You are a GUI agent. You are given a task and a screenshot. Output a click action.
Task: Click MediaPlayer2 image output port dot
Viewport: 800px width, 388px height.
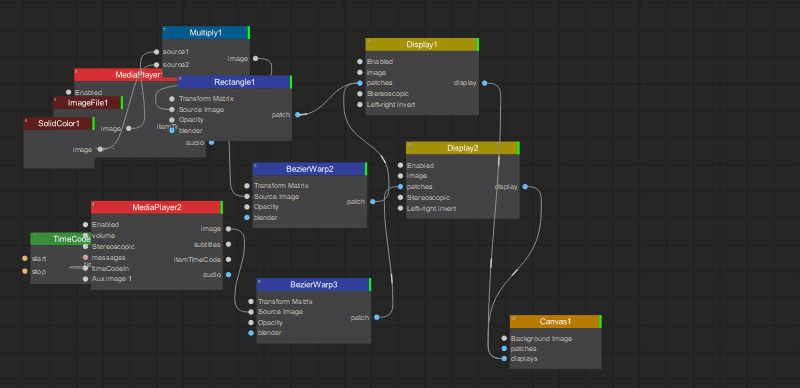coord(228,229)
